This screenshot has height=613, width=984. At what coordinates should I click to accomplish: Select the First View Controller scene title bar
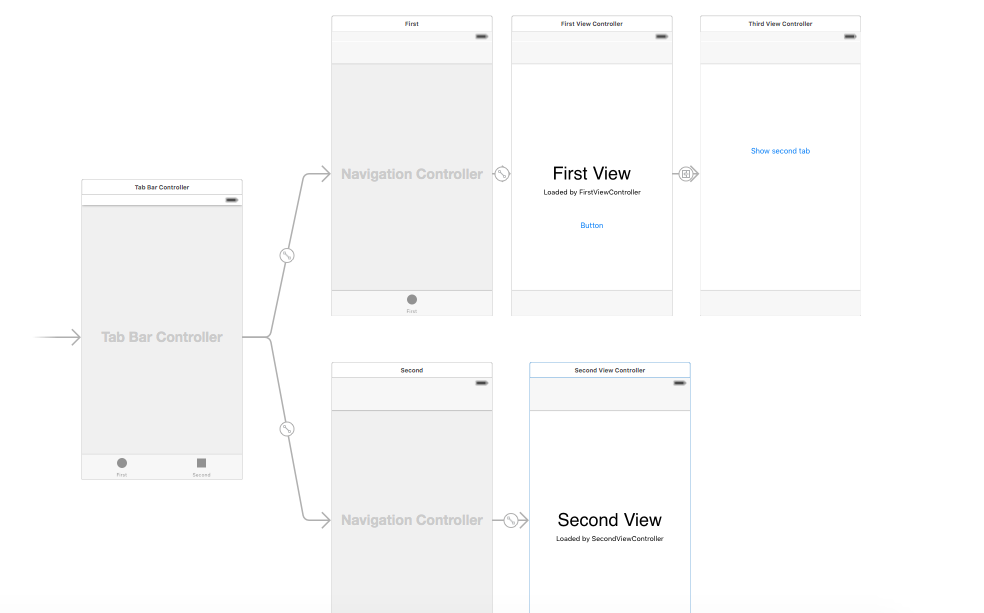coord(592,24)
